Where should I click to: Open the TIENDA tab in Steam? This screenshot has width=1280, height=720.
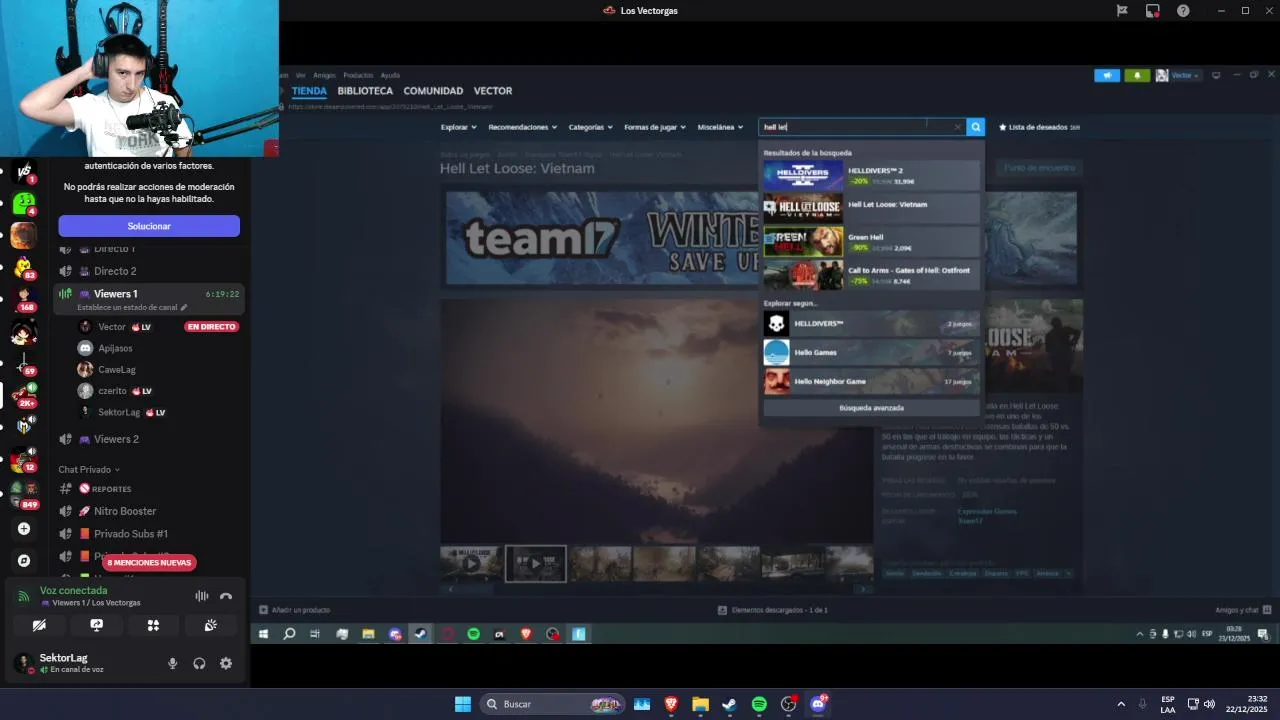(309, 91)
